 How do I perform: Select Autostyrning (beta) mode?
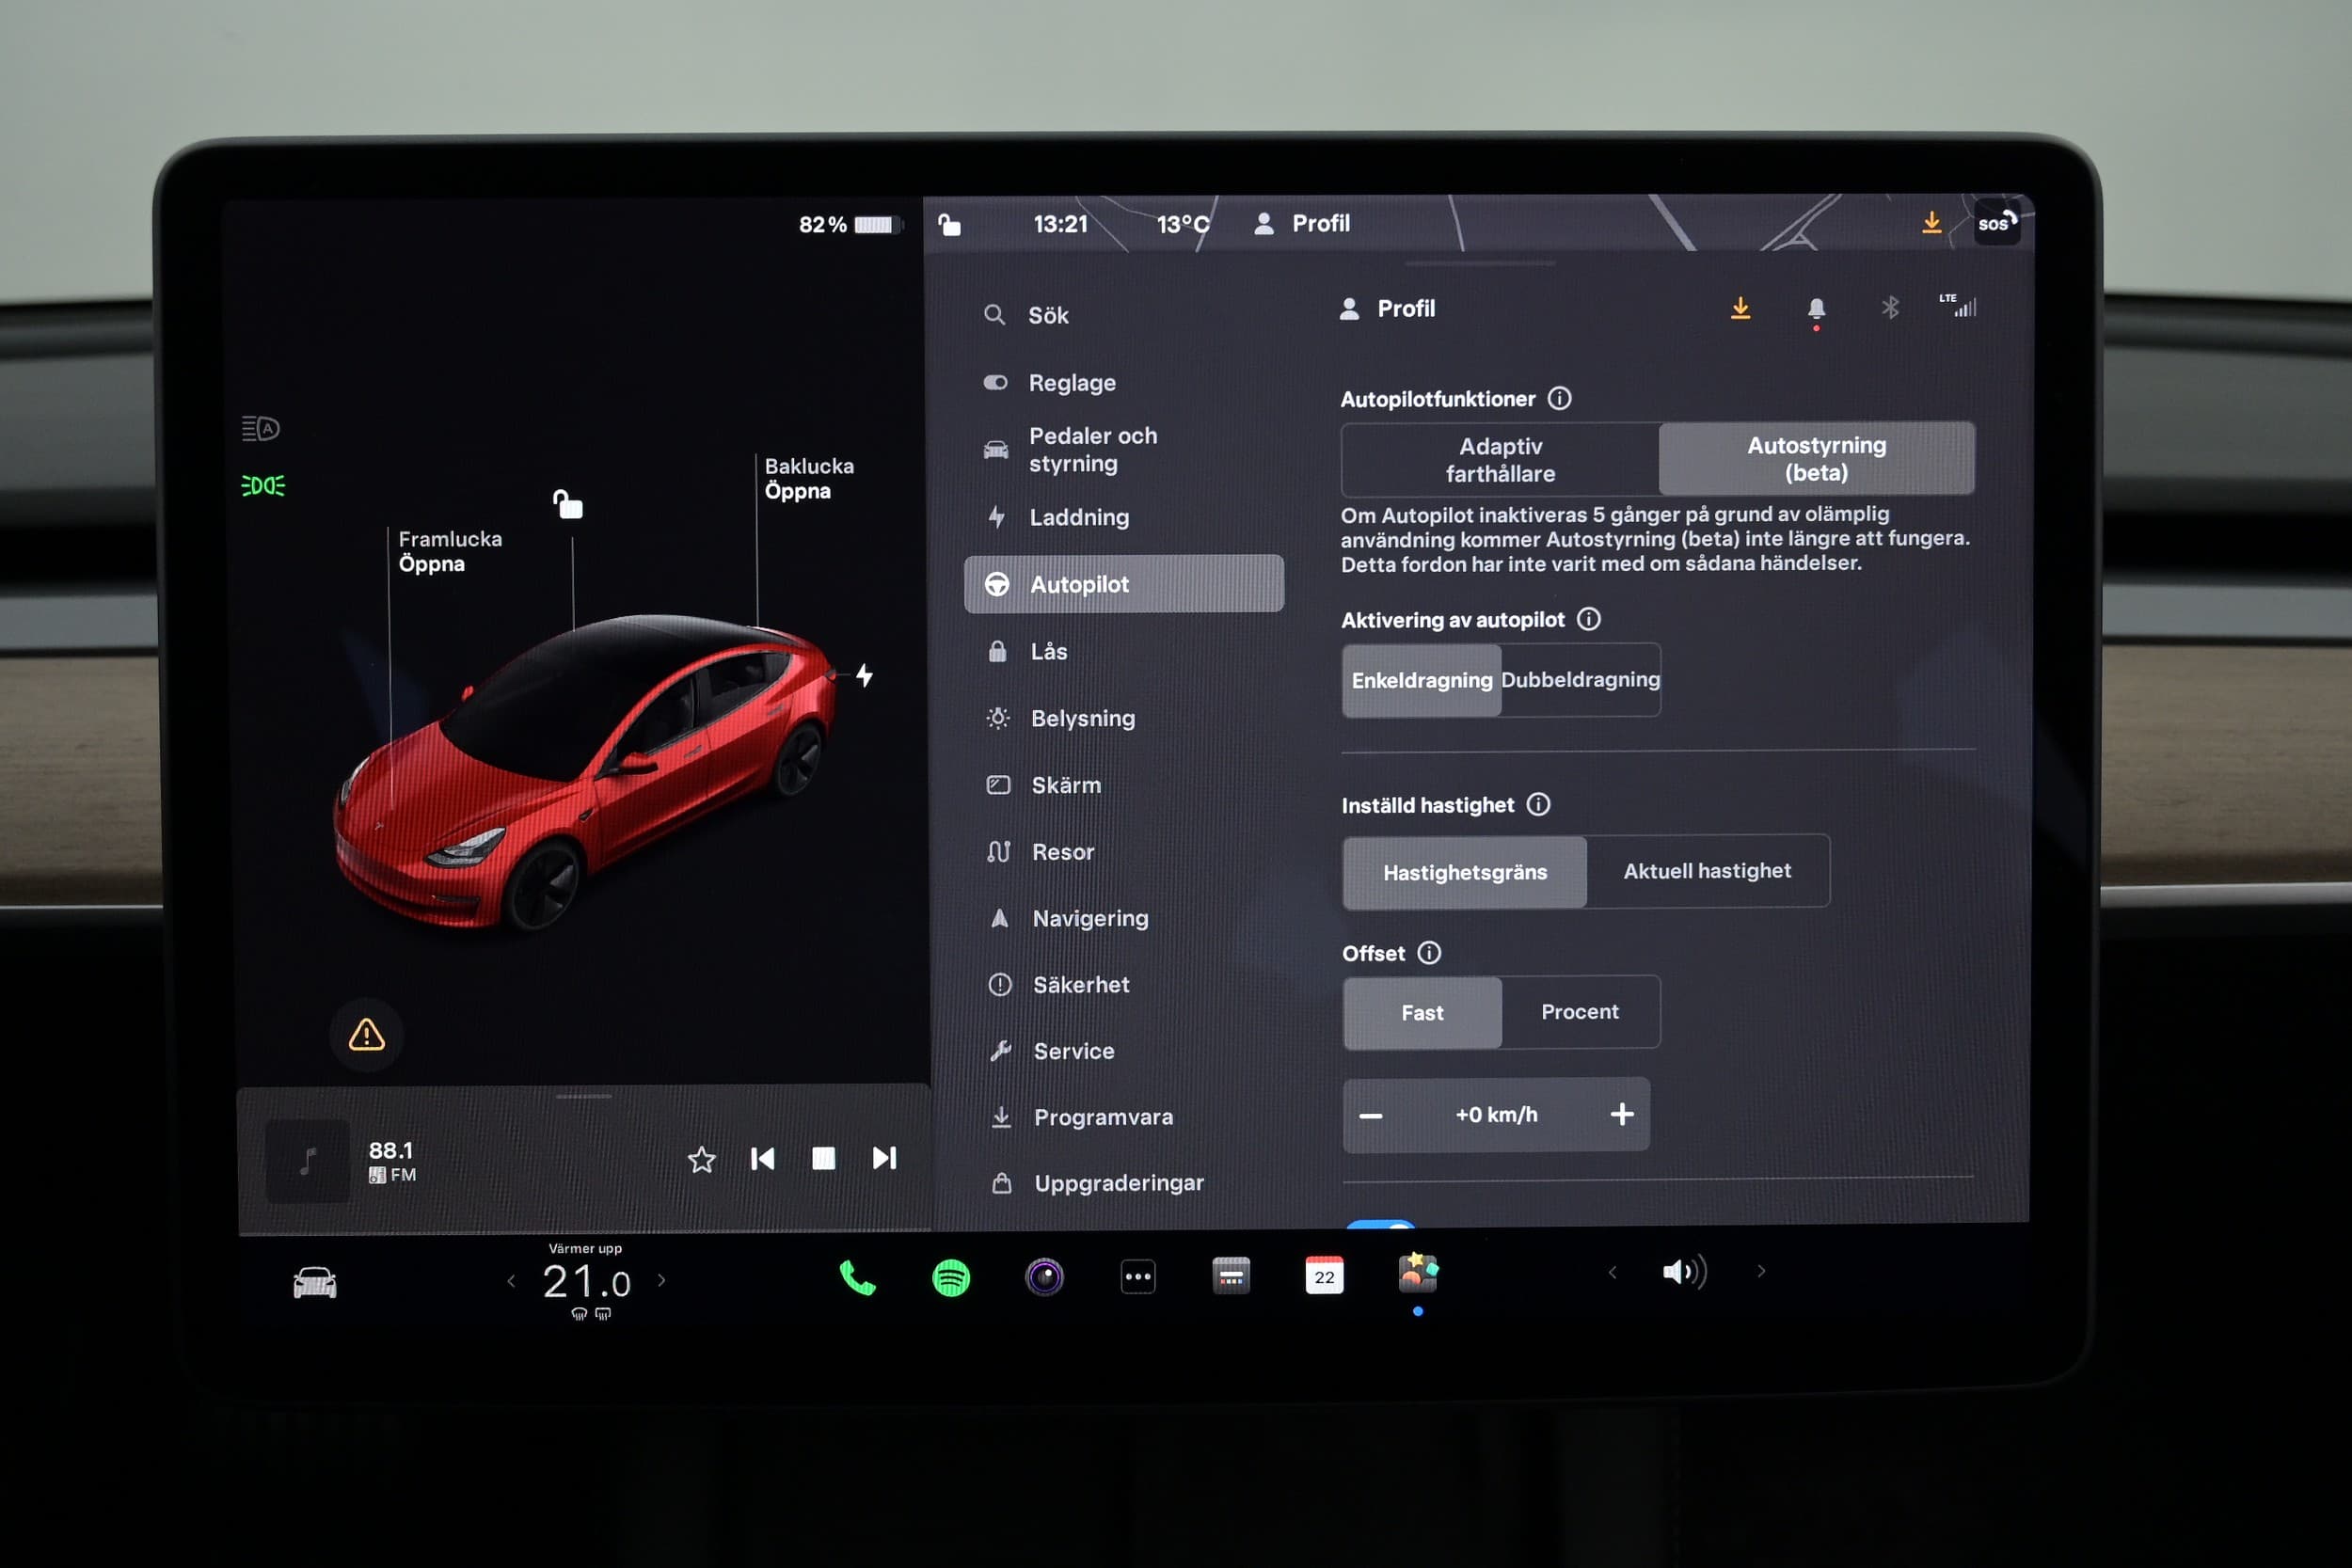(1816, 458)
